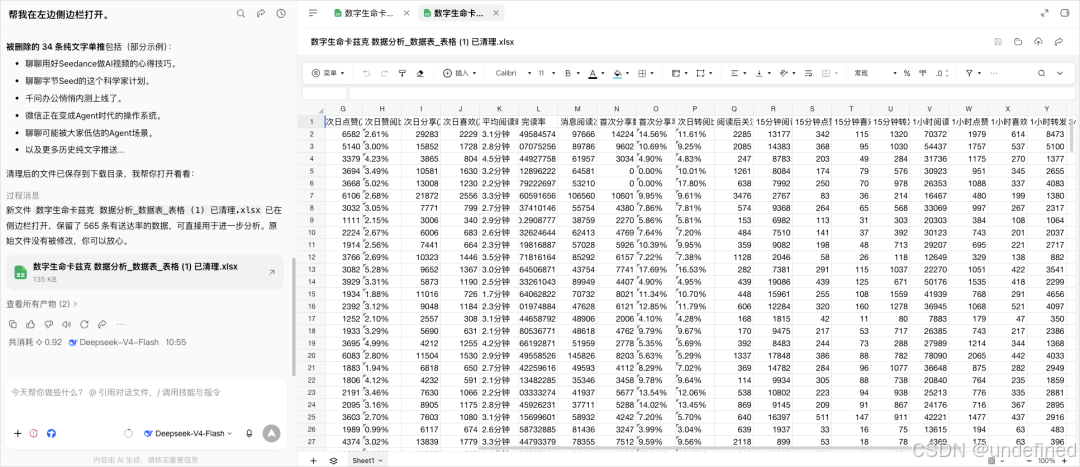Open the sheet list layers icon
Viewport: 1080px width, 467px height.
point(333,460)
